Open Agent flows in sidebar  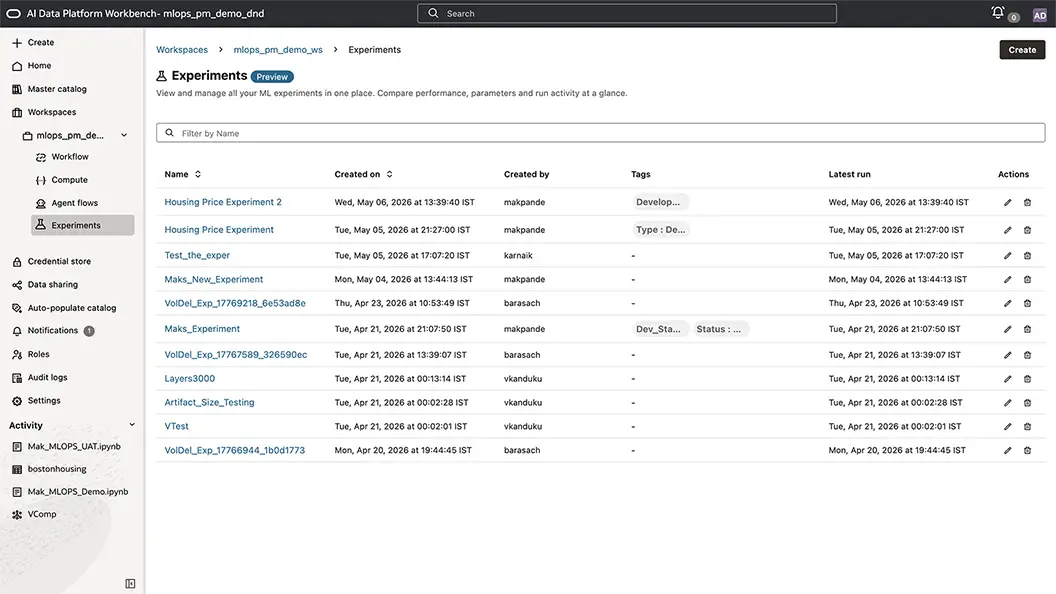click(x=67, y=203)
